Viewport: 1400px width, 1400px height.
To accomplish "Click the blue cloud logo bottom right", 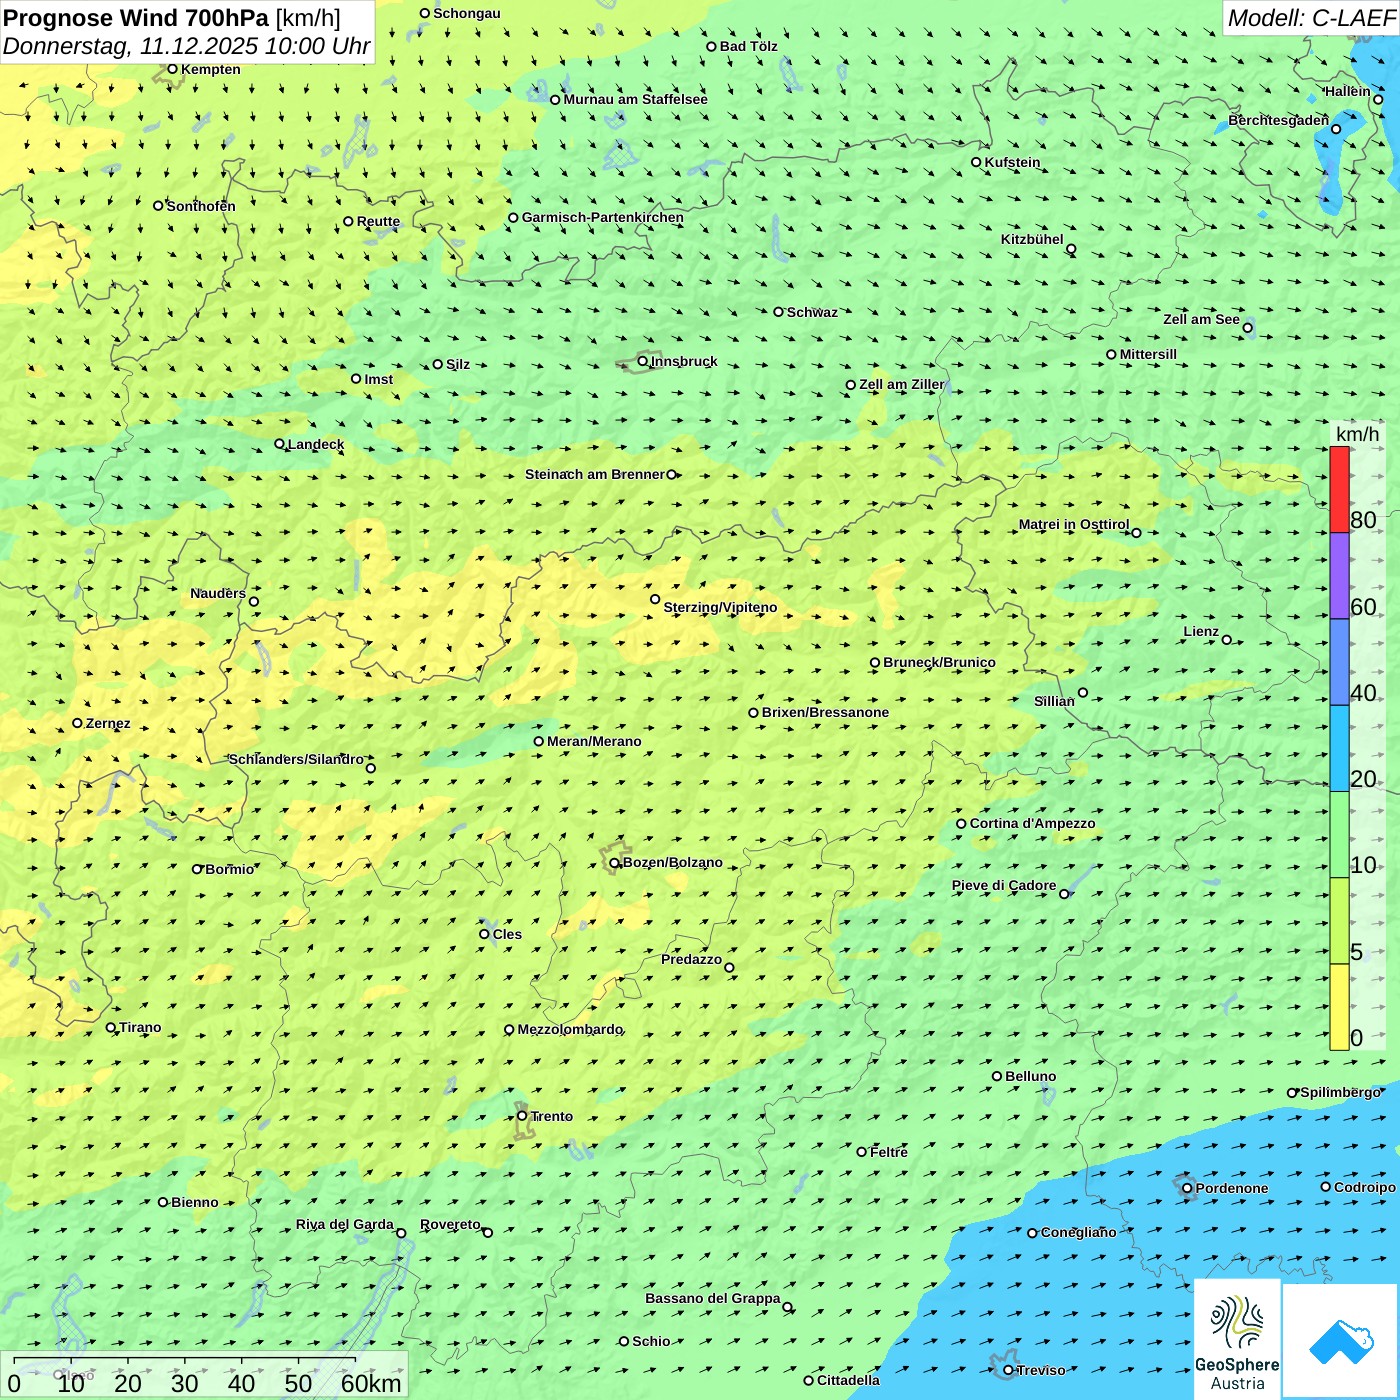I will click(1340, 1340).
